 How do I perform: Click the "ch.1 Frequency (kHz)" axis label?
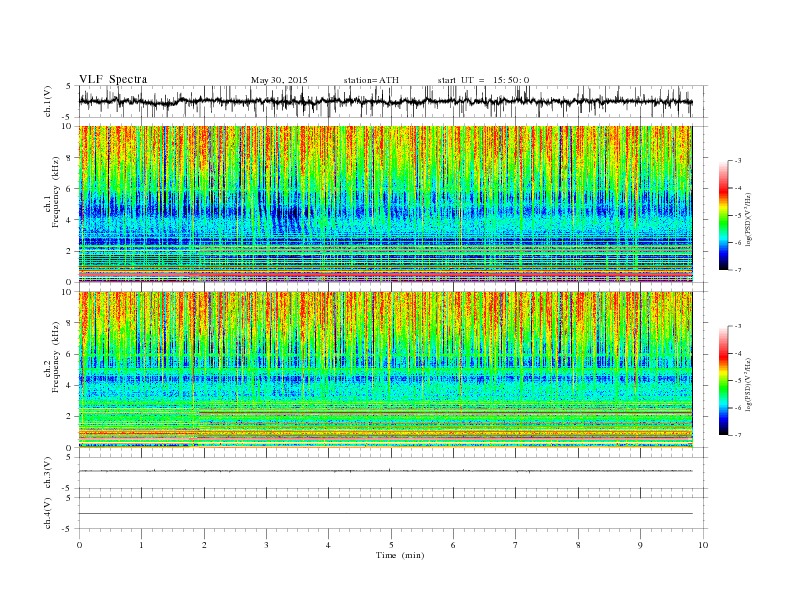pyautogui.click(x=52, y=192)
